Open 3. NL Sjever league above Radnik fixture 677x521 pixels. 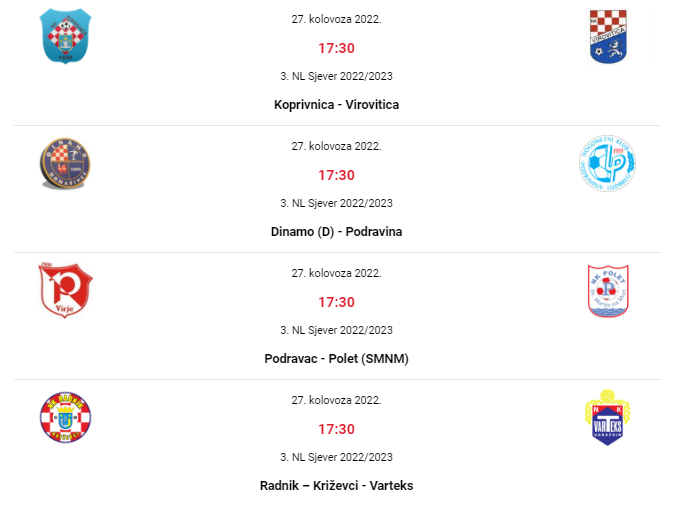point(336,457)
